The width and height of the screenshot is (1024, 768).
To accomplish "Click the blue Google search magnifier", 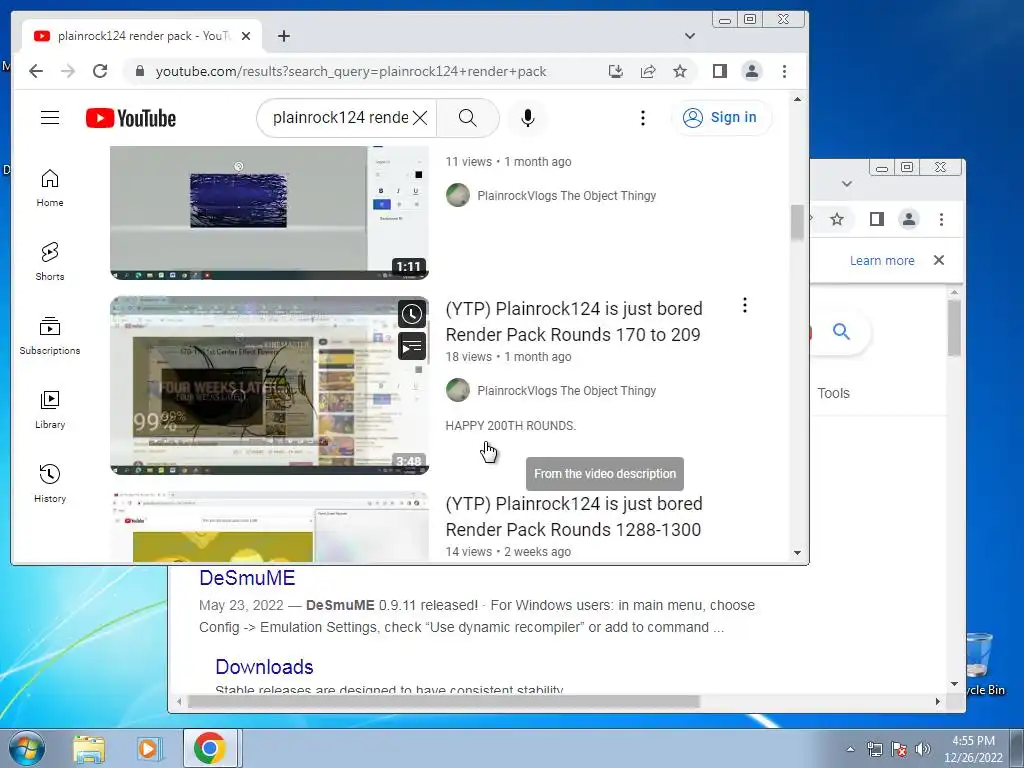I will (x=841, y=332).
